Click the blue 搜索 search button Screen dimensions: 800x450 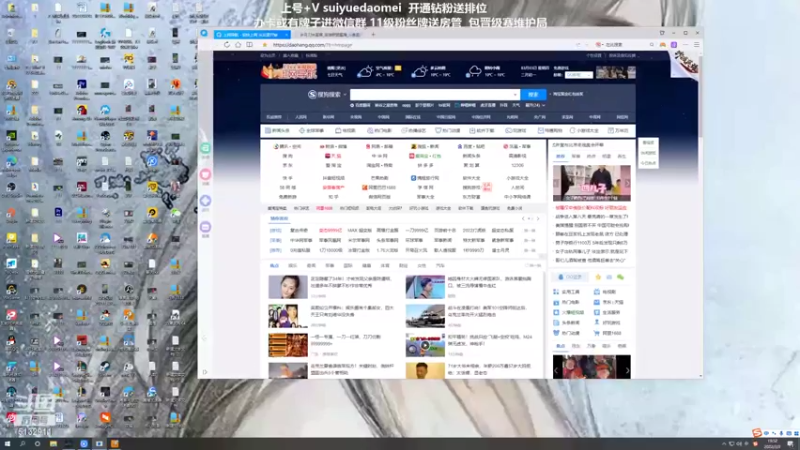click(533, 94)
